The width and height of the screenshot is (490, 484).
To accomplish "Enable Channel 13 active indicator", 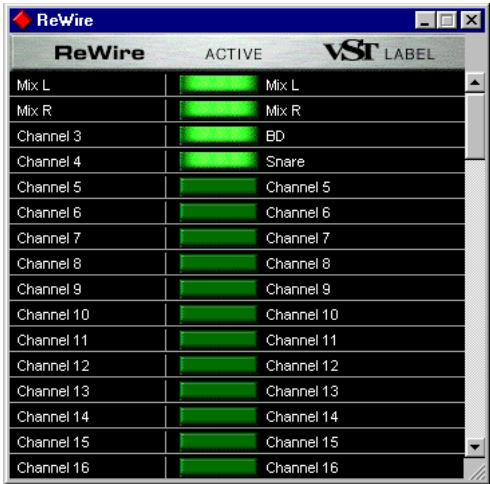I will [218, 391].
